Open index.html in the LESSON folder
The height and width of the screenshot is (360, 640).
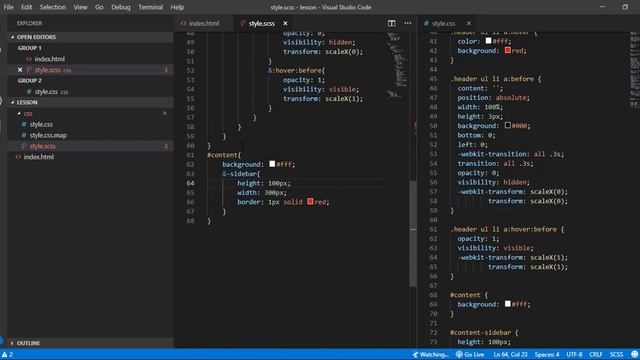click(90, 157)
